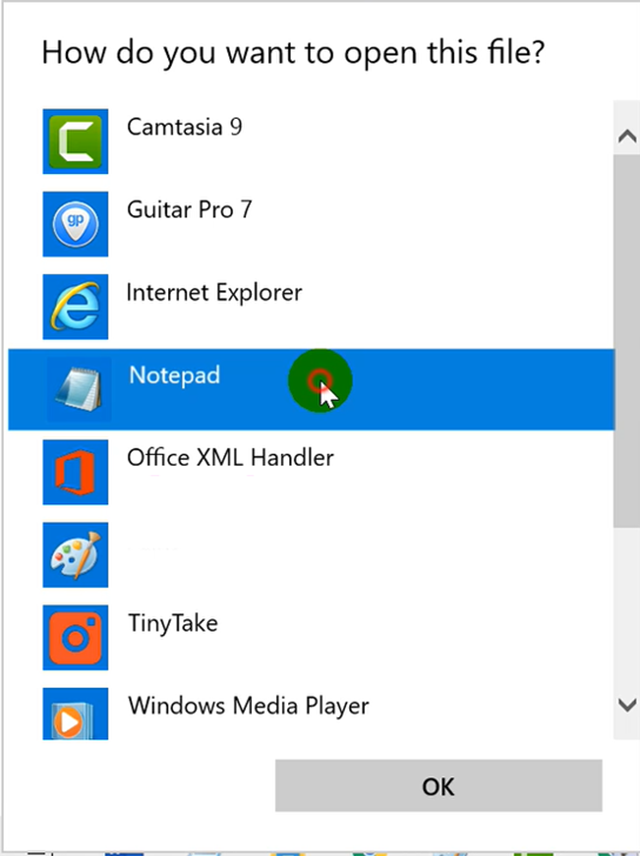This screenshot has width=640, height=856.
Task: Click the 'Notepad' label
Action: pos(175,375)
